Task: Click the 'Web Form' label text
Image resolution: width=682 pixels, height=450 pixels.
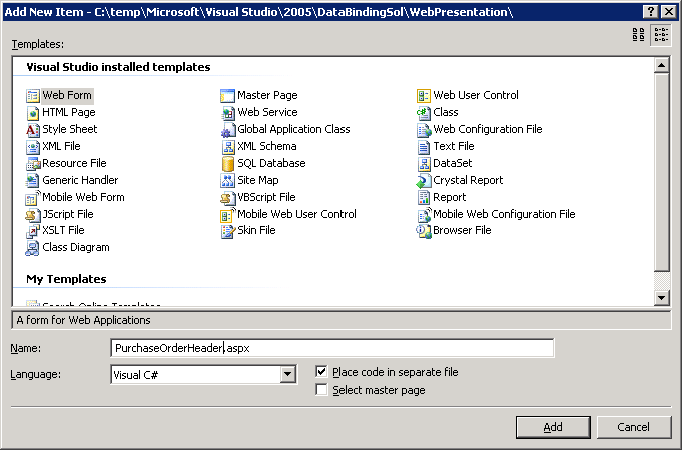Action: pos(67,95)
